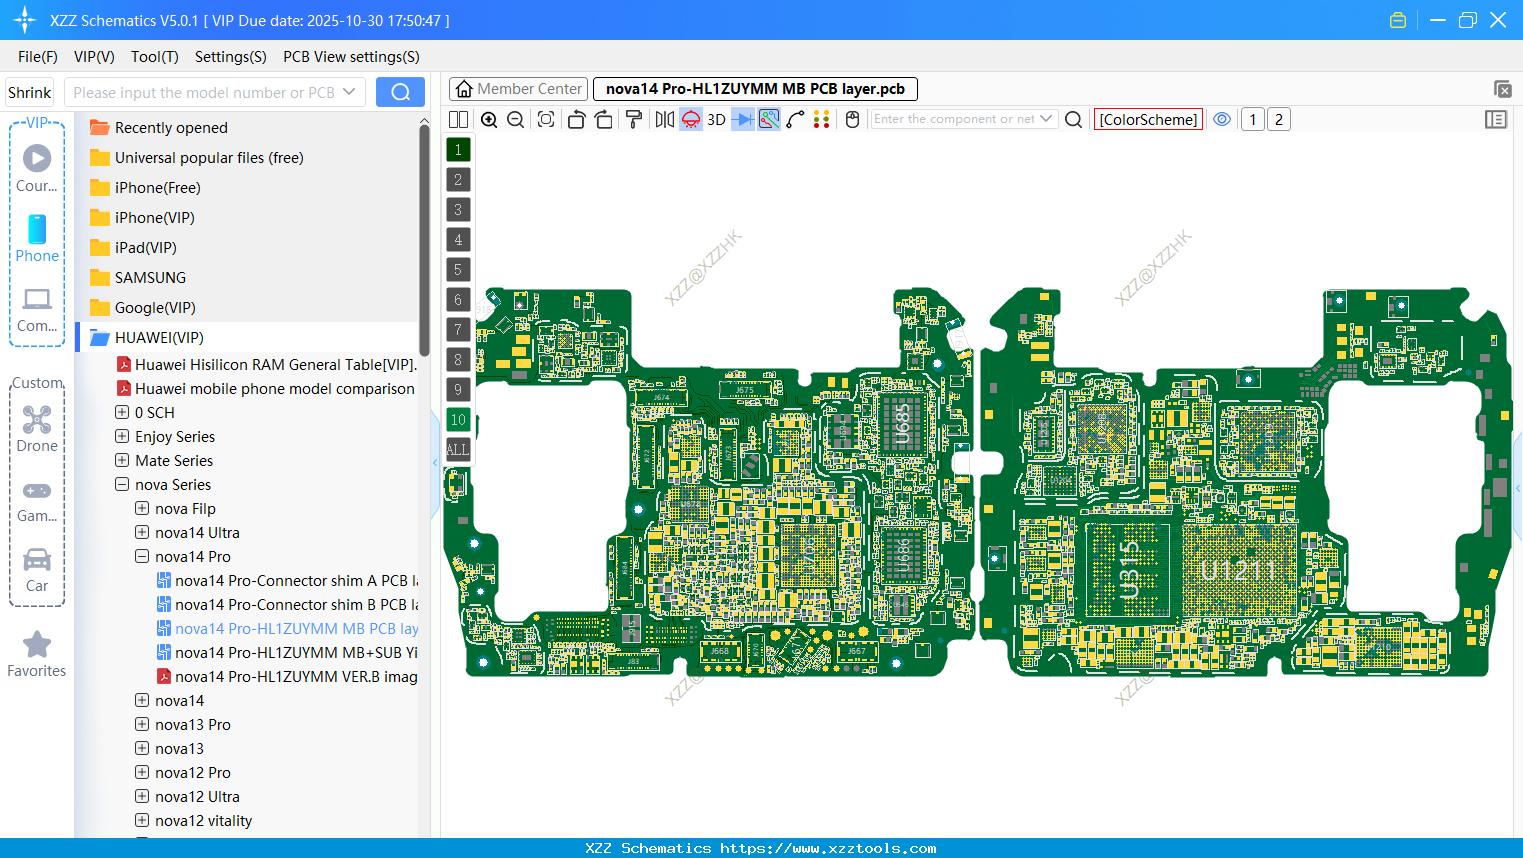Toggle the red highlighted layer icon
Image resolution: width=1523 pixels, height=858 pixels.
click(691, 119)
